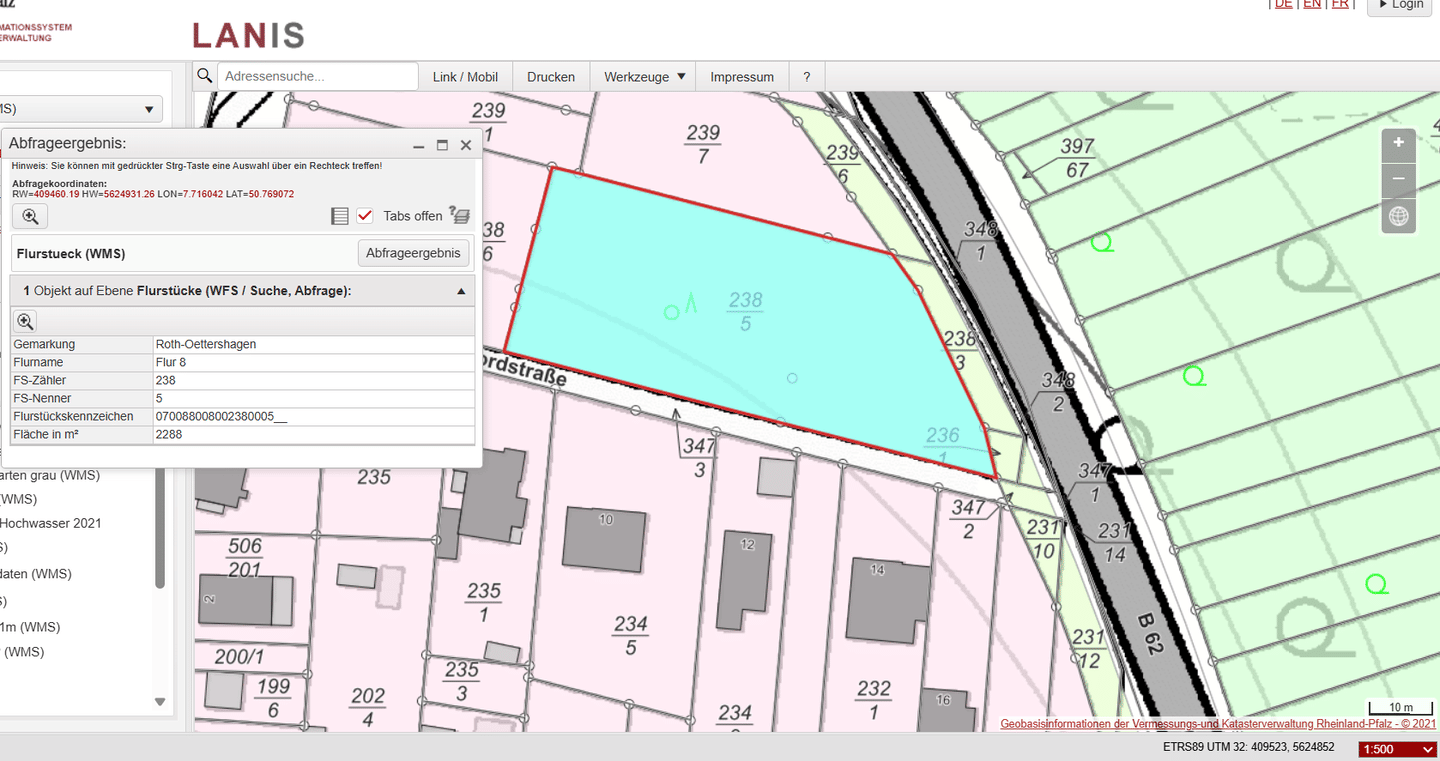
Task: Minimize the Abfrageergebnis panel
Action: pos(419,146)
